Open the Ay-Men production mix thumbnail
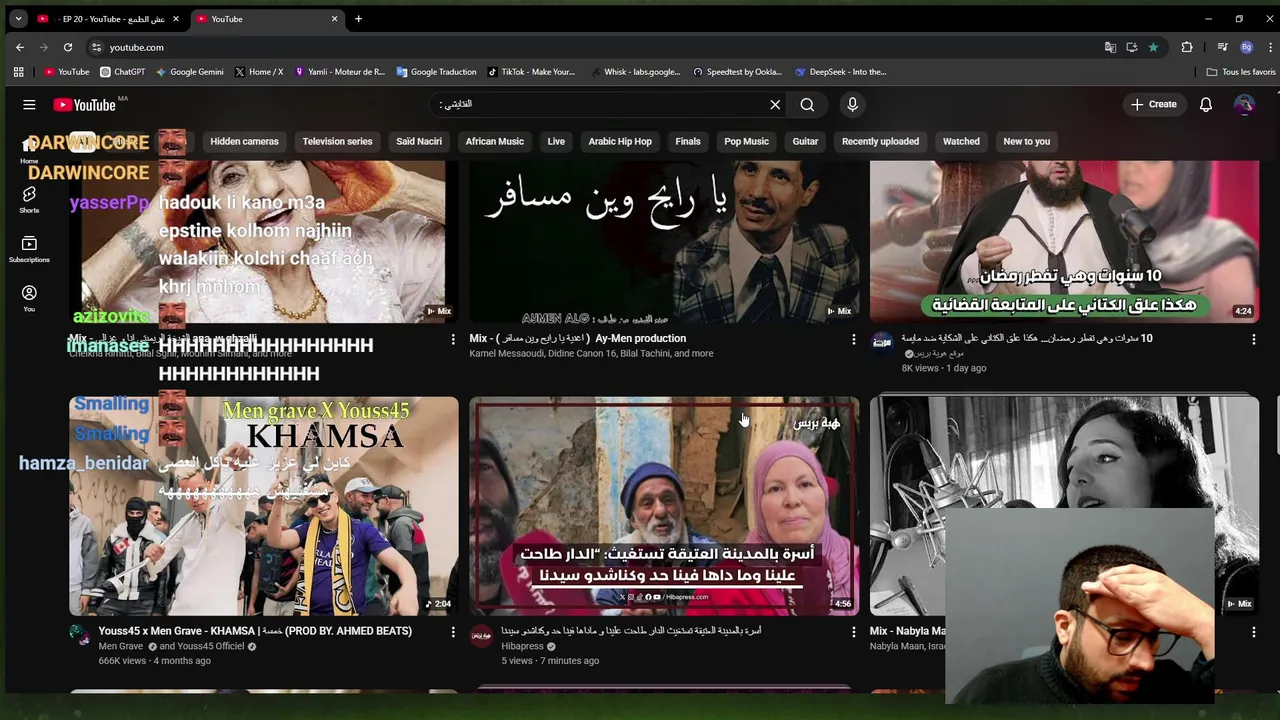 (664, 241)
